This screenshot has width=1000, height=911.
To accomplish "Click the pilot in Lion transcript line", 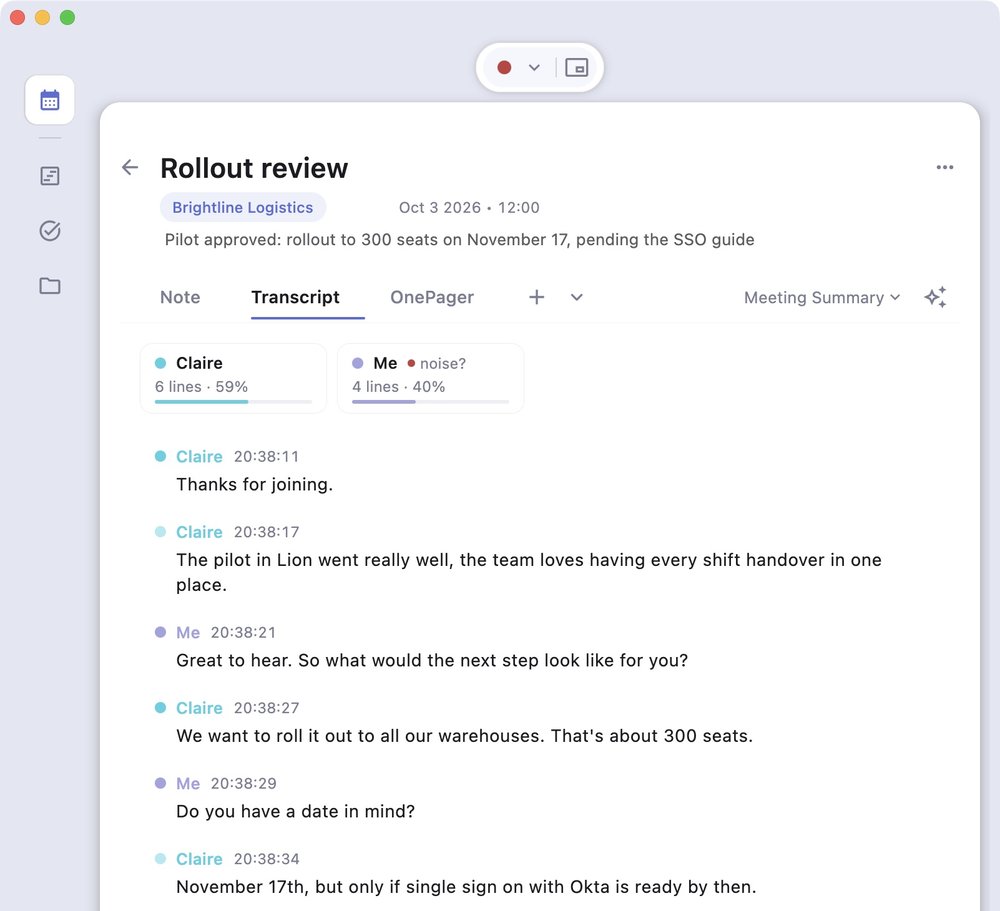I will [x=529, y=572].
